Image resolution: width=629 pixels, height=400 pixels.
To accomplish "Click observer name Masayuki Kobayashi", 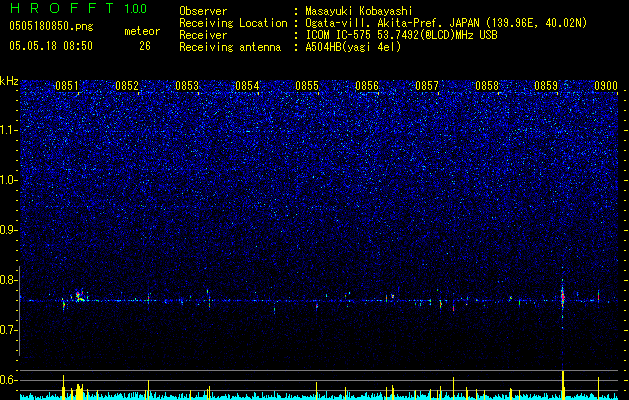I will pos(359,11).
